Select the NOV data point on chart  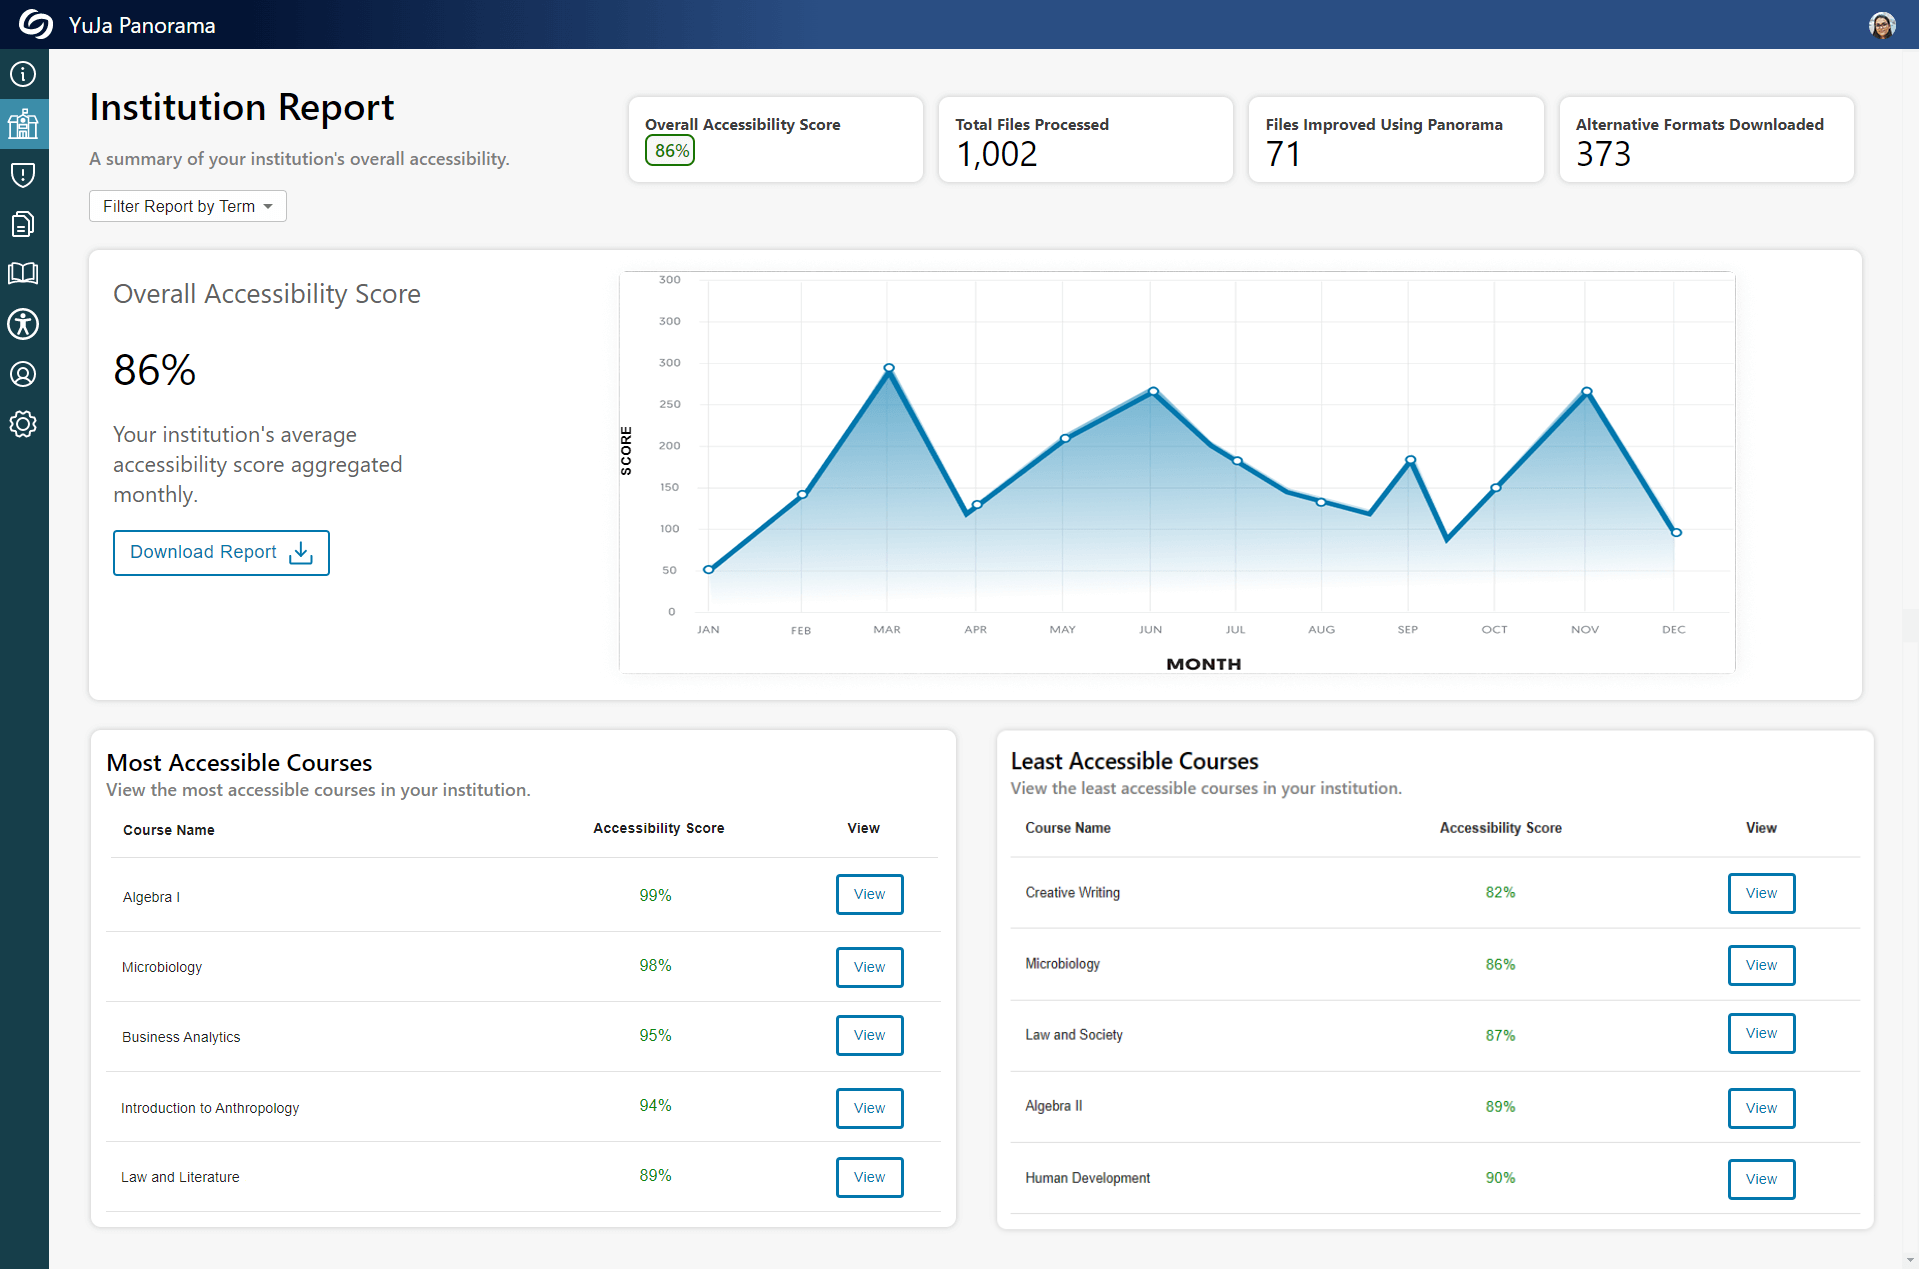[1587, 391]
